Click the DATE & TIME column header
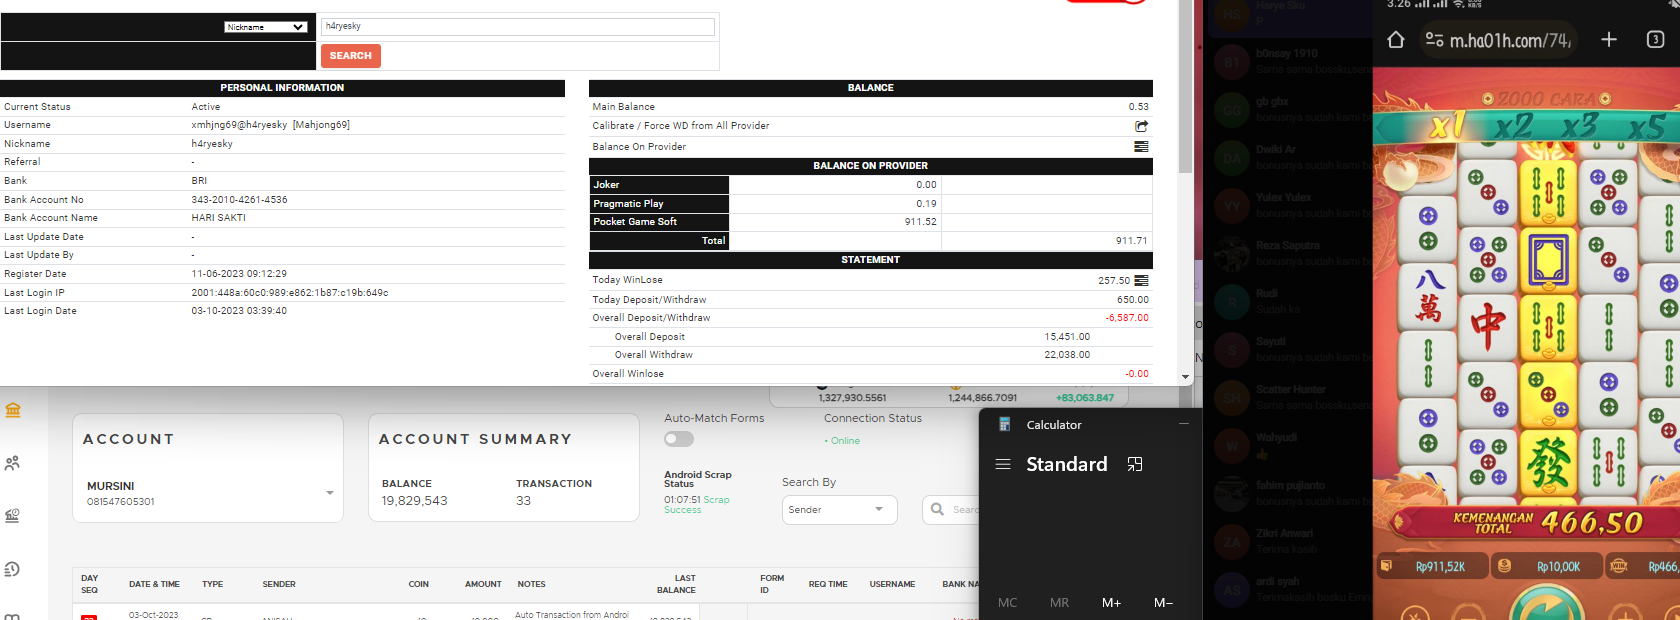The image size is (1680, 620). click(x=154, y=584)
